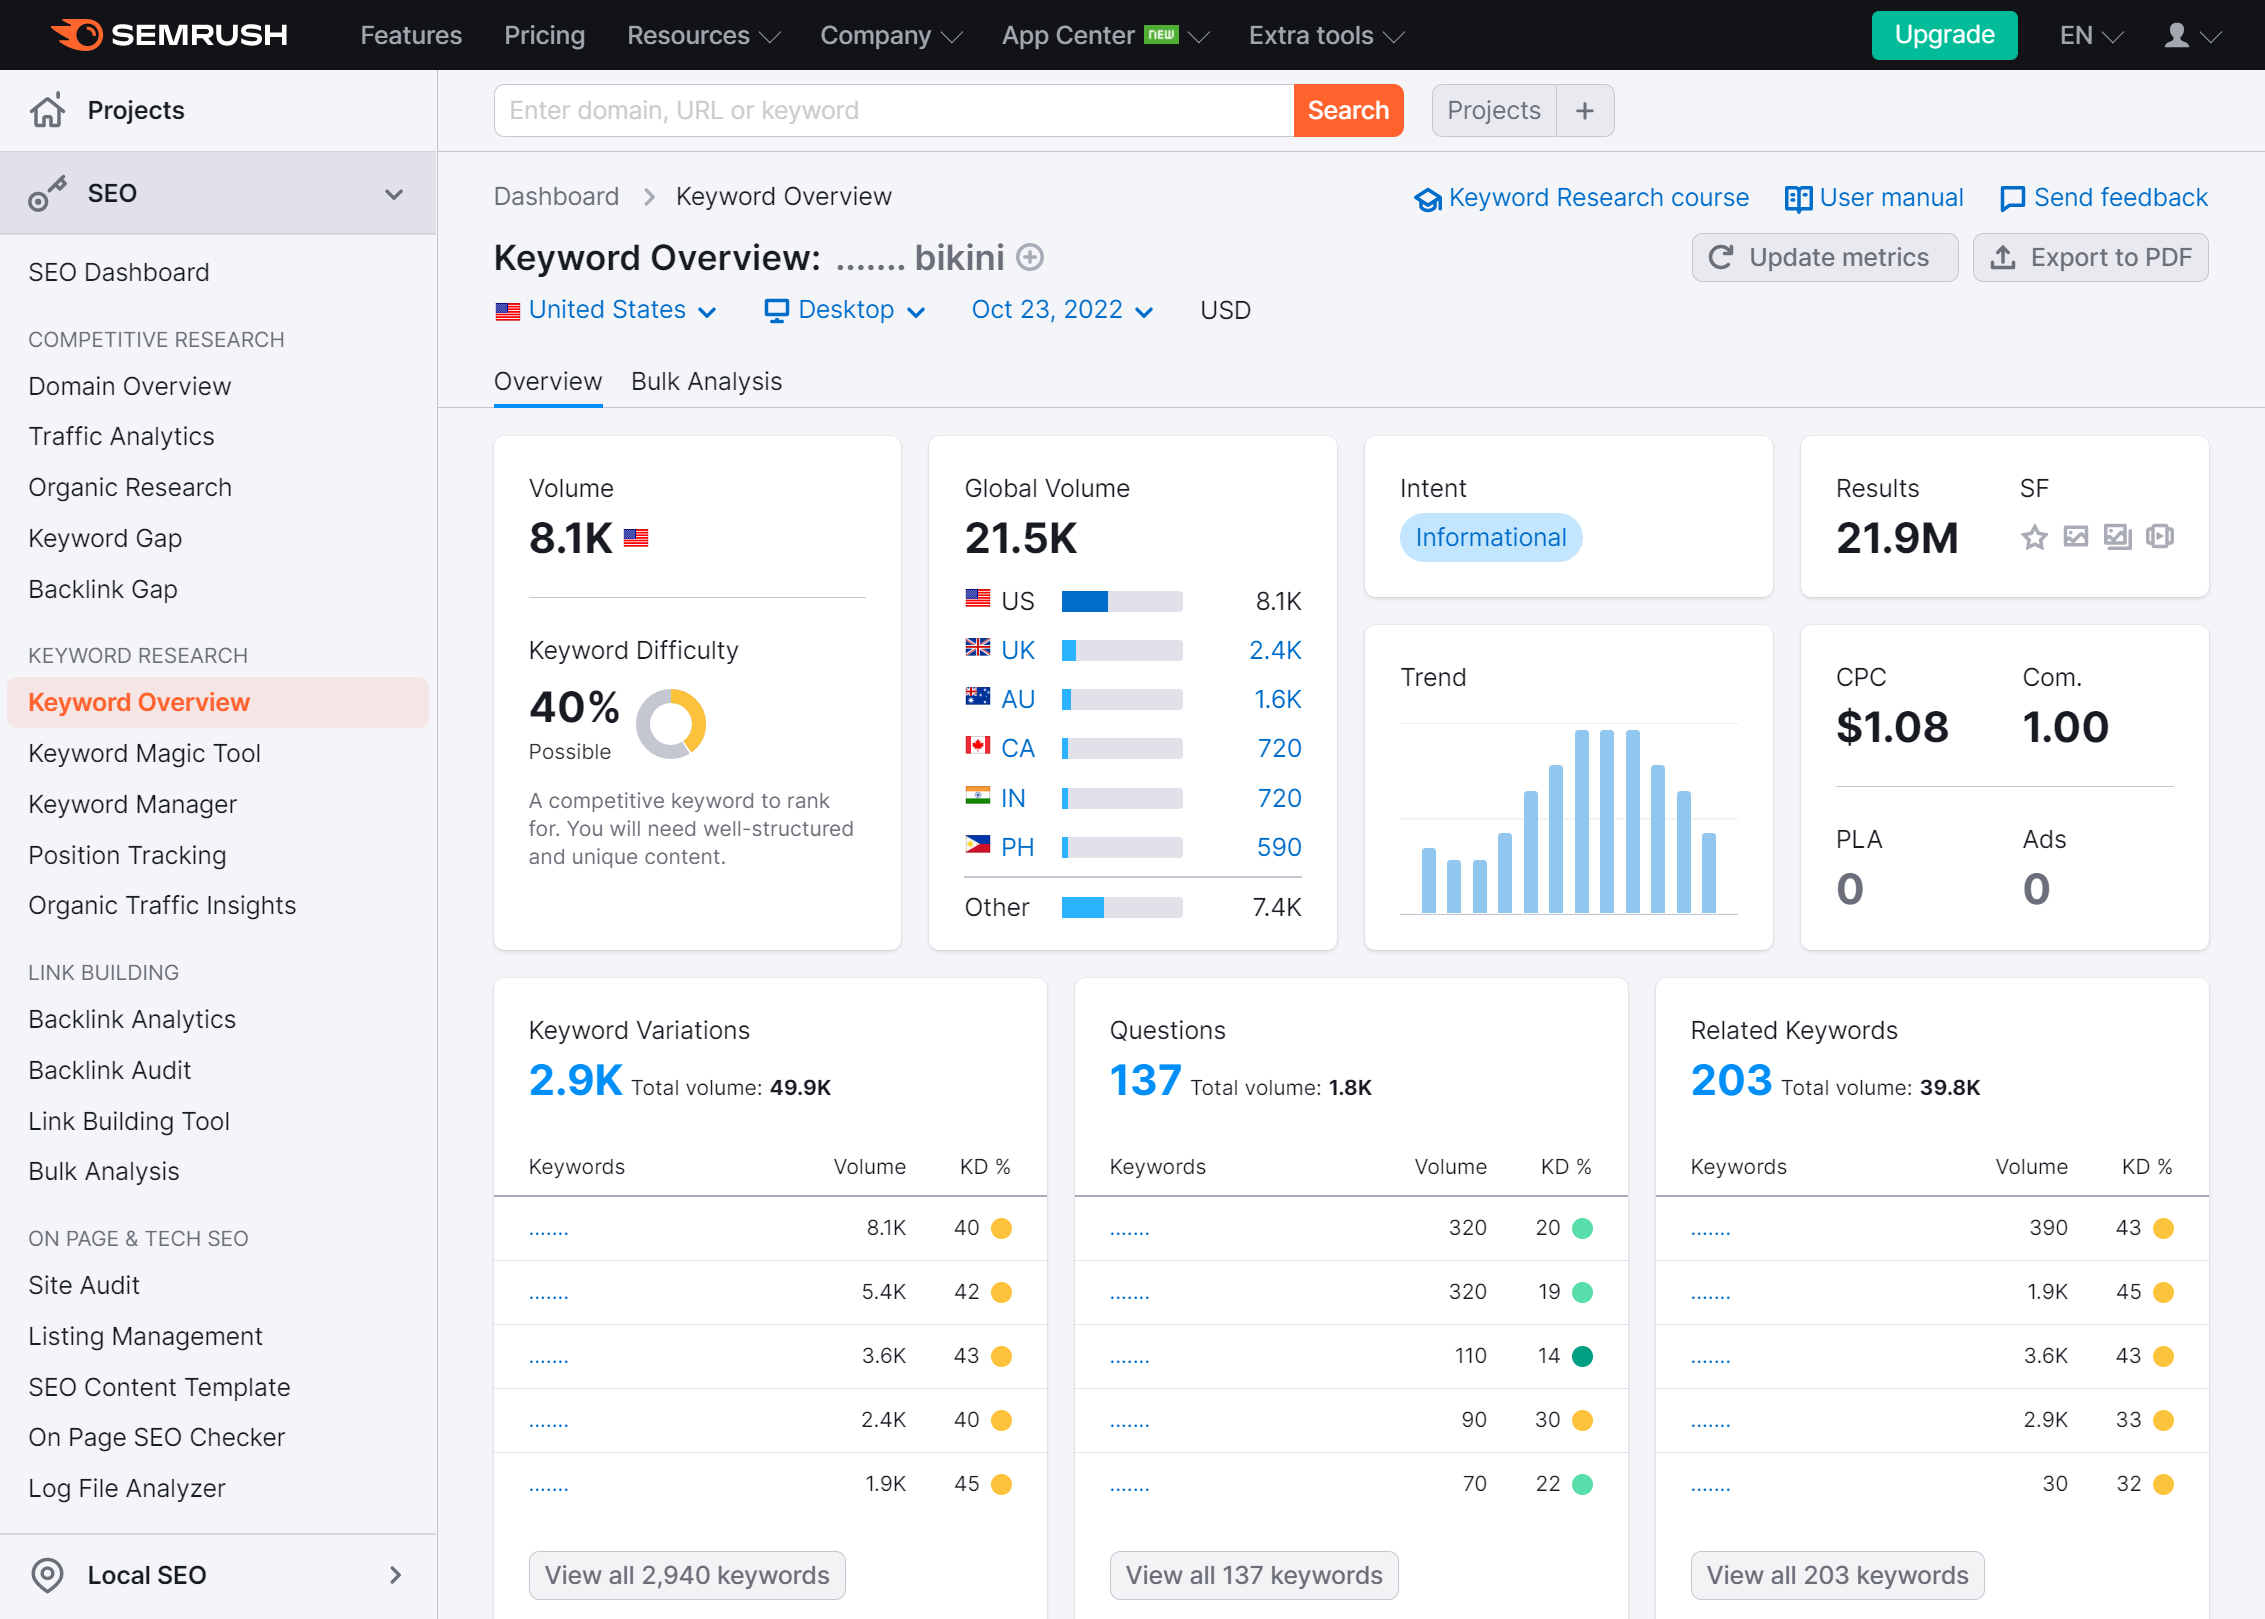Add keyword to list with plus circle icon
This screenshot has height=1619, width=2265.
[x=1030, y=258]
